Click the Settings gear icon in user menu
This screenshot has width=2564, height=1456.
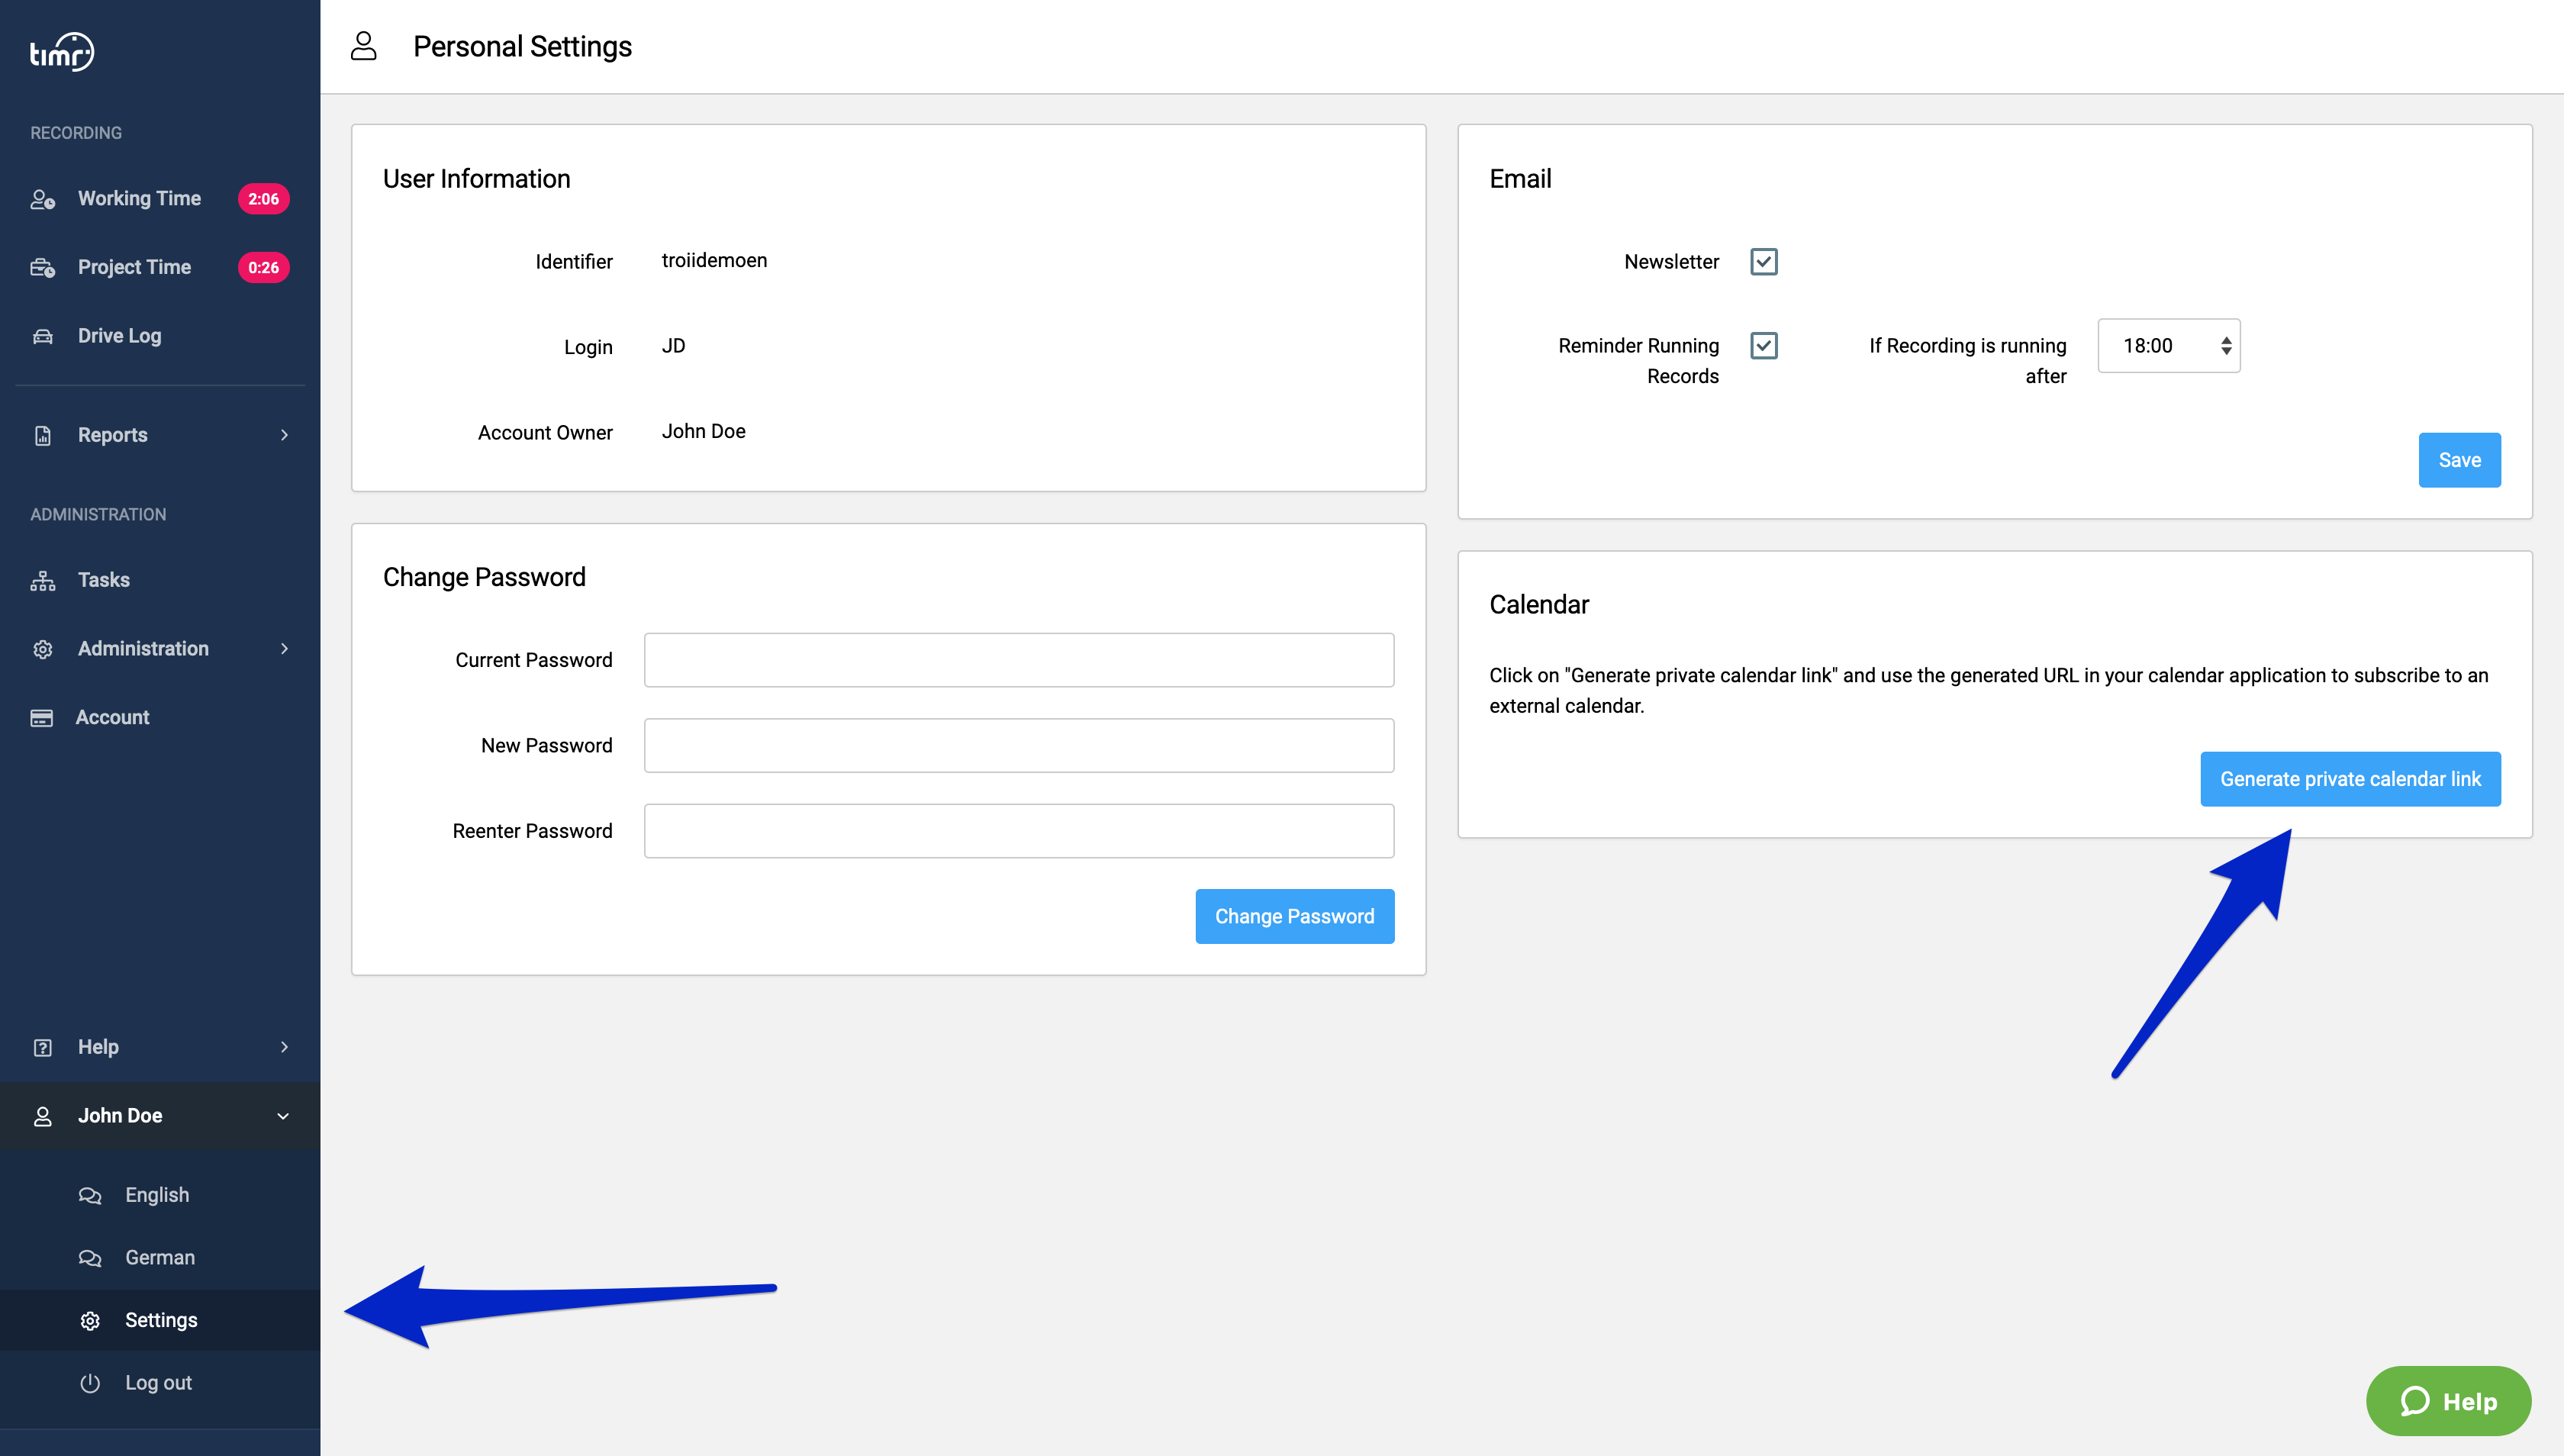[x=90, y=1321]
